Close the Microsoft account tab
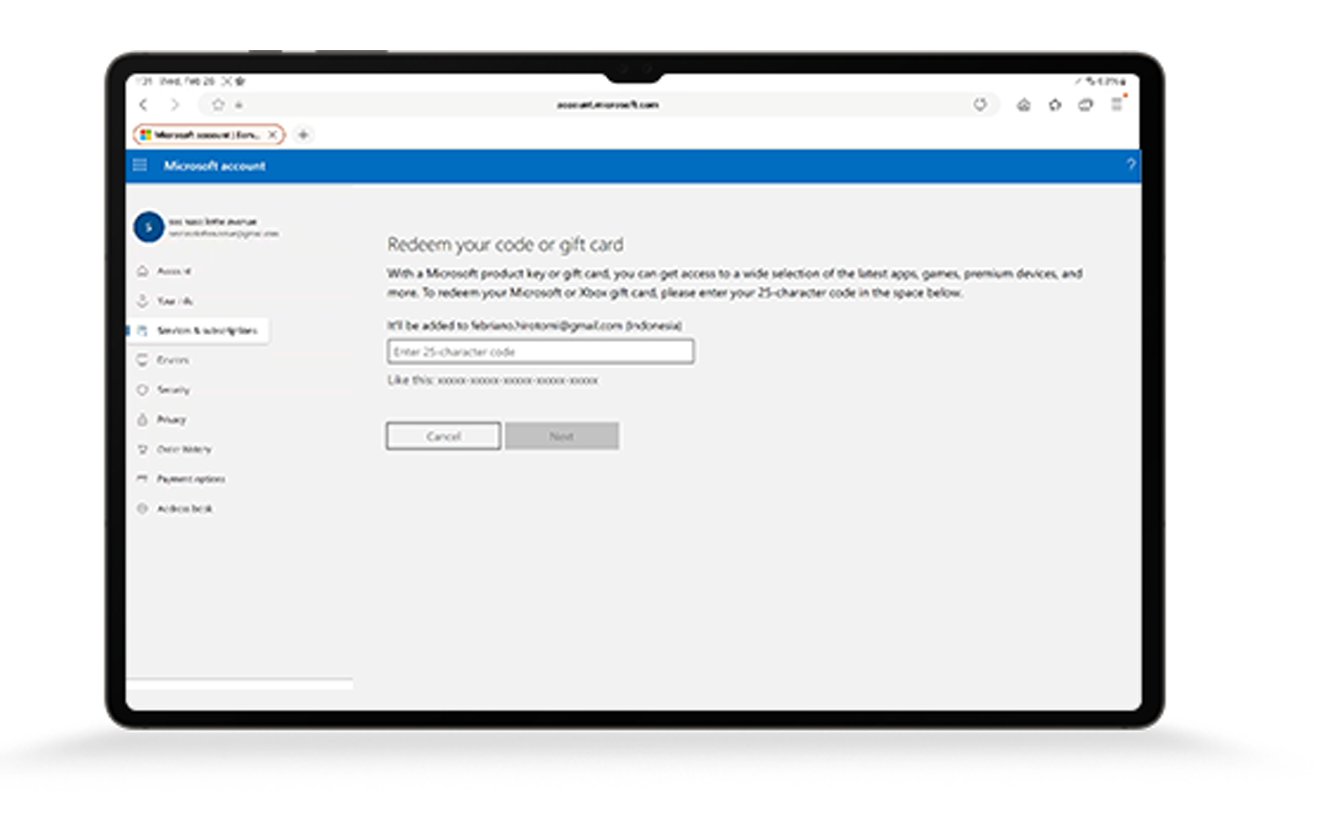Viewport: 1320px width, 840px height. coord(272,135)
